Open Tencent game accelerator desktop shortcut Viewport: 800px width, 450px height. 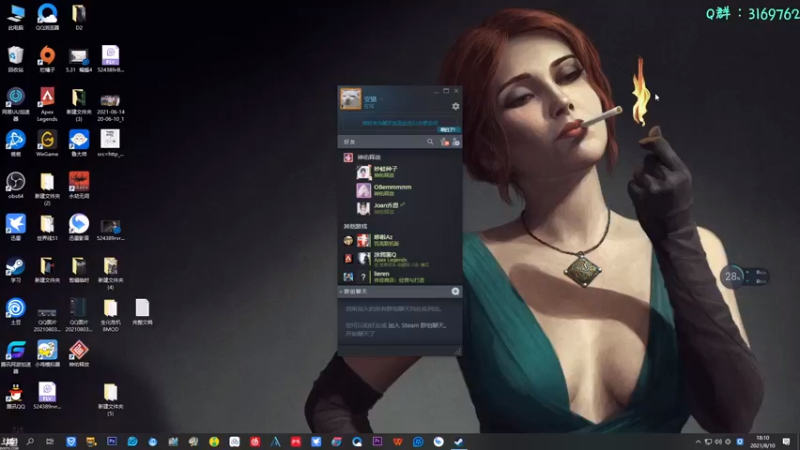tap(15, 357)
